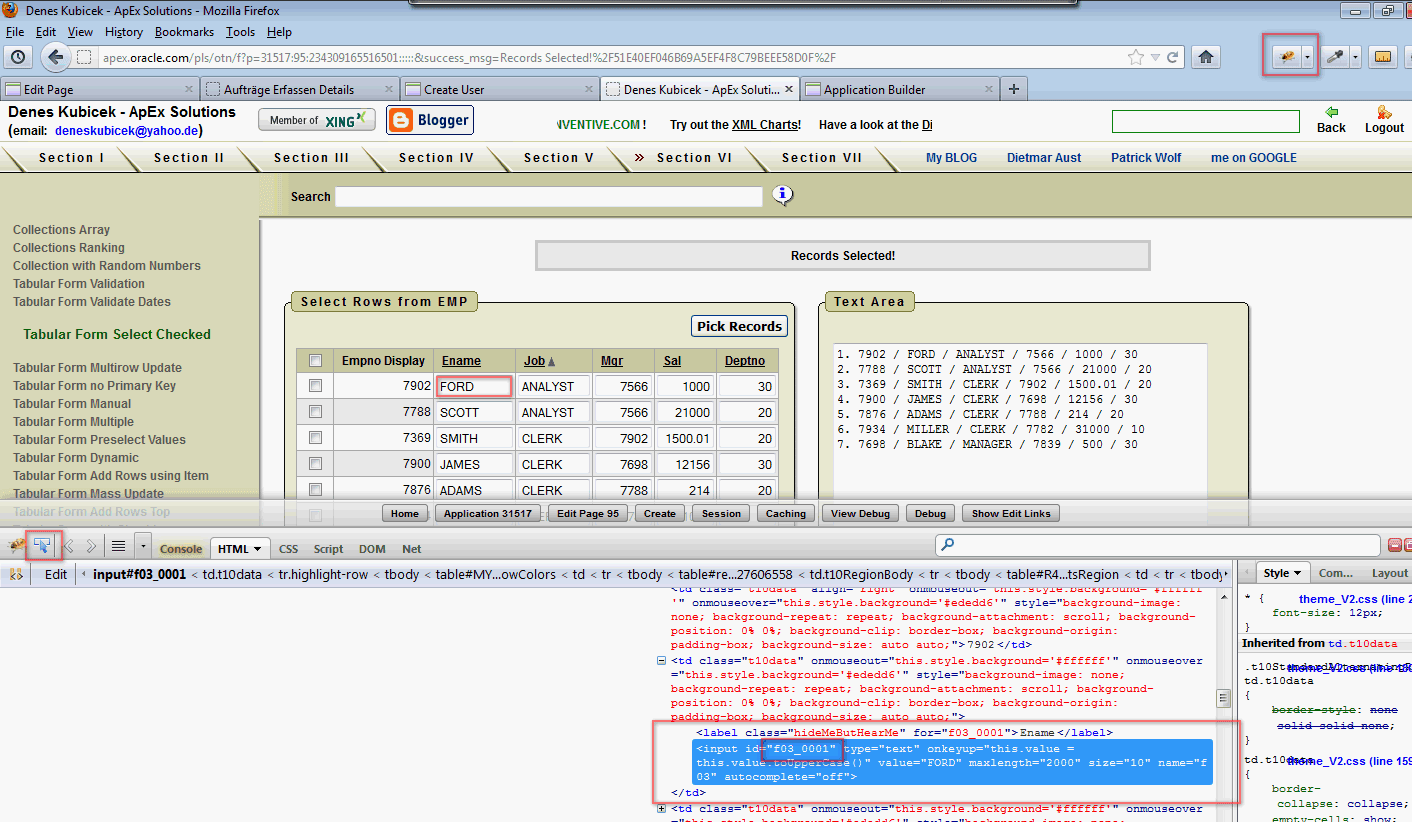Switch to Firebug CSS tab

click(x=288, y=549)
